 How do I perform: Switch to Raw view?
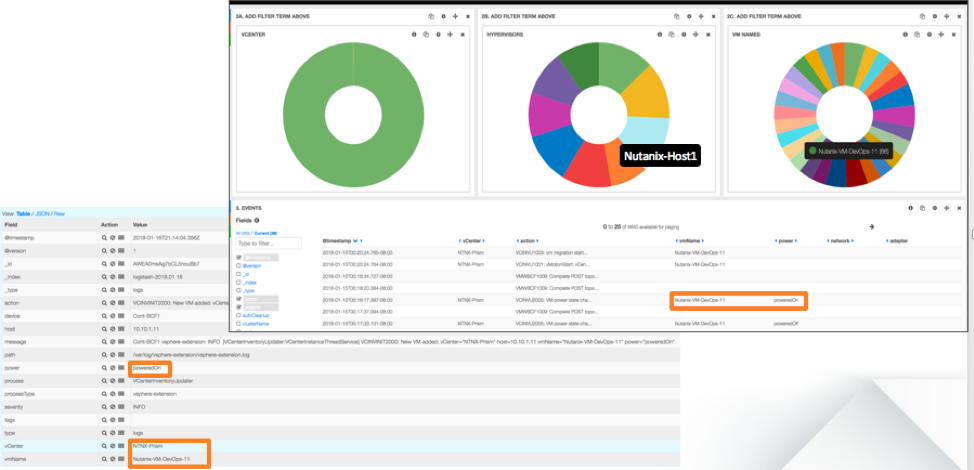click(60, 214)
